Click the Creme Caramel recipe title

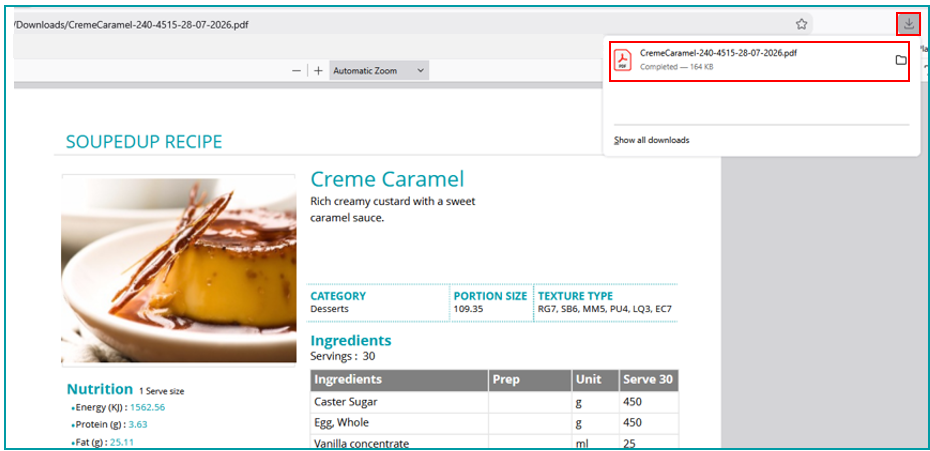tap(387, 179)
